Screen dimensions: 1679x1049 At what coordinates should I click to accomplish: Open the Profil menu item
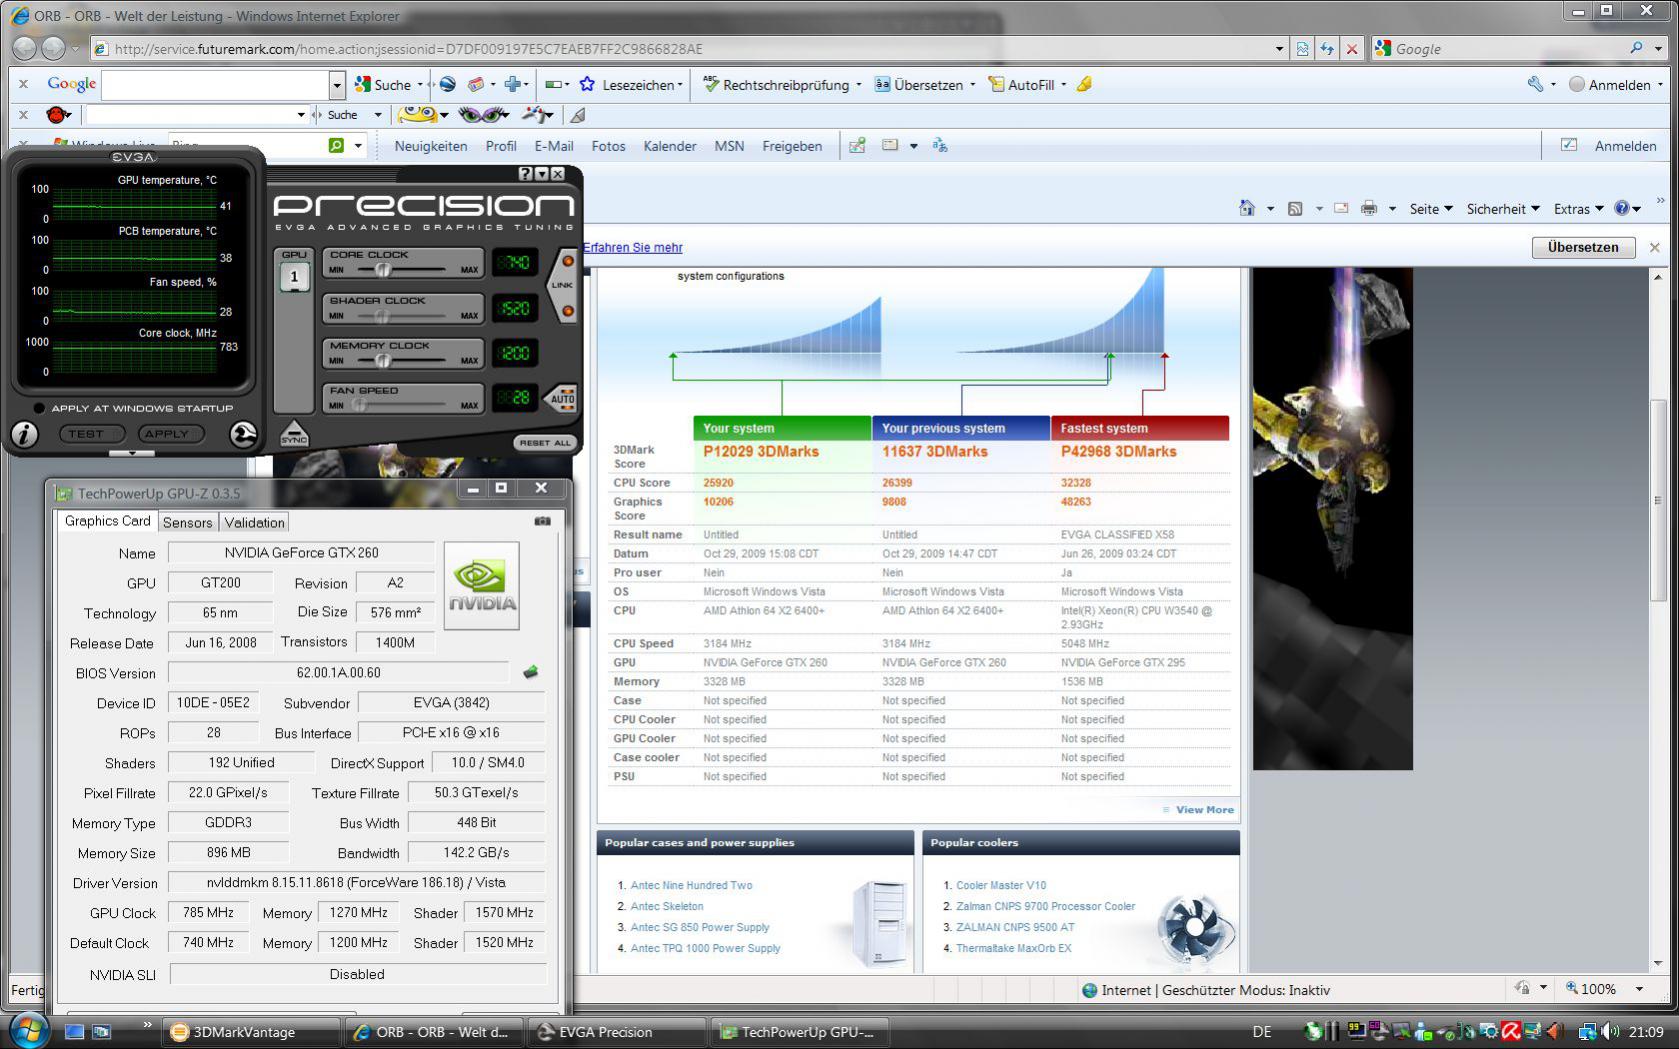(501, 146)
